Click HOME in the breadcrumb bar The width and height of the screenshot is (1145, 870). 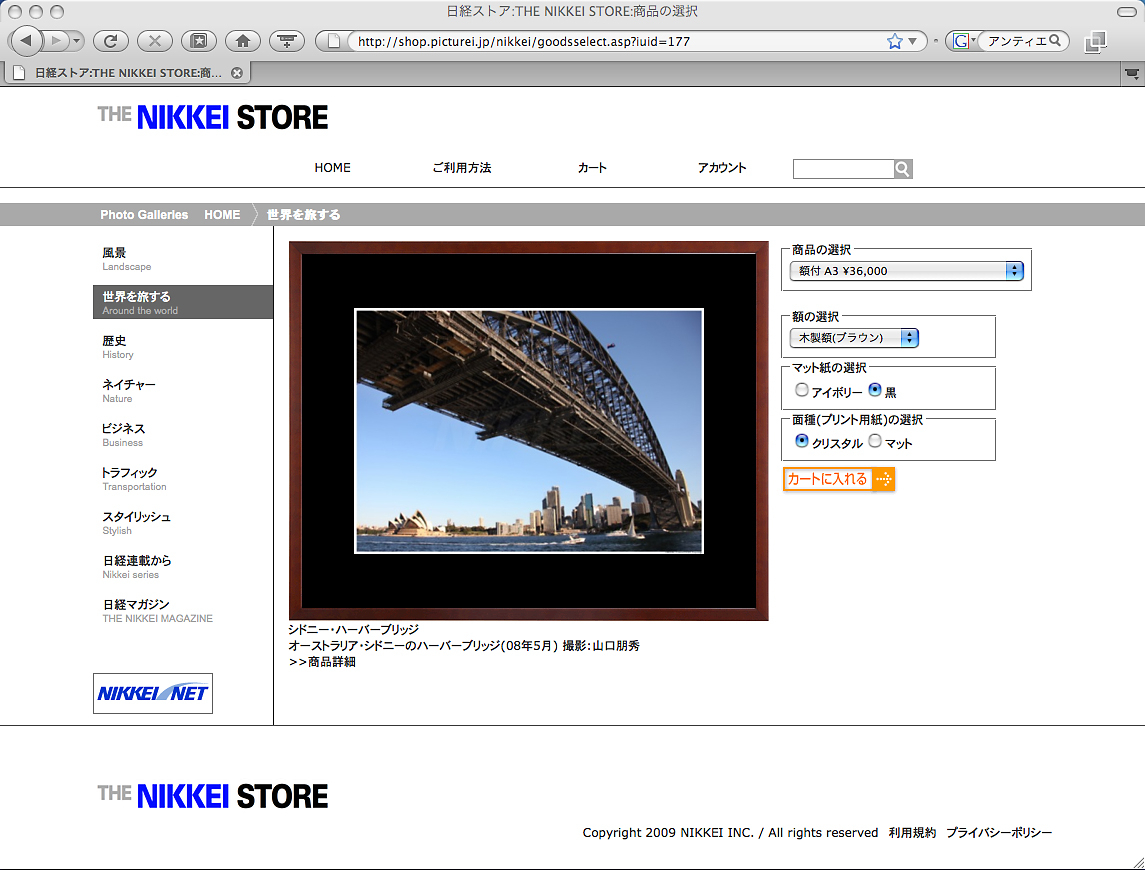[x=222, y=215]
